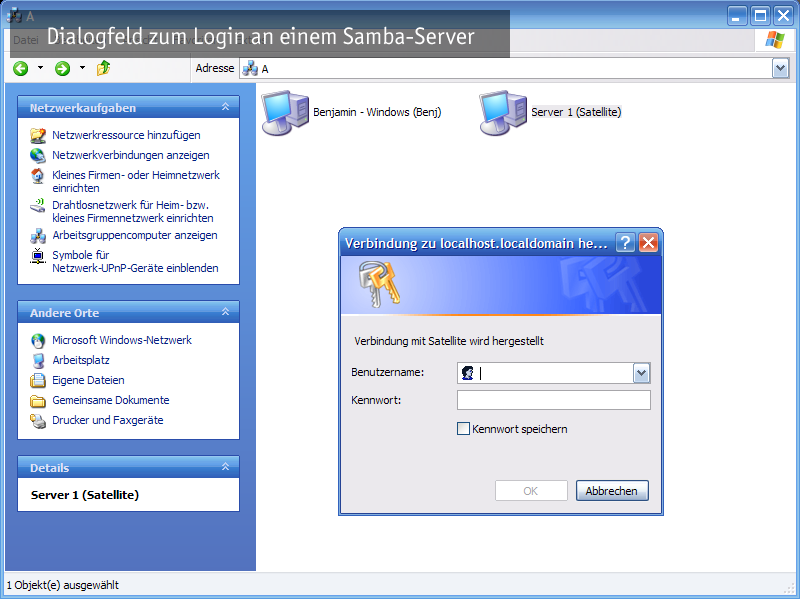800x599 pixels.
Task: Click the status bar text 1 Objekt(e) ausgewählt
Action: click(63, 585)
